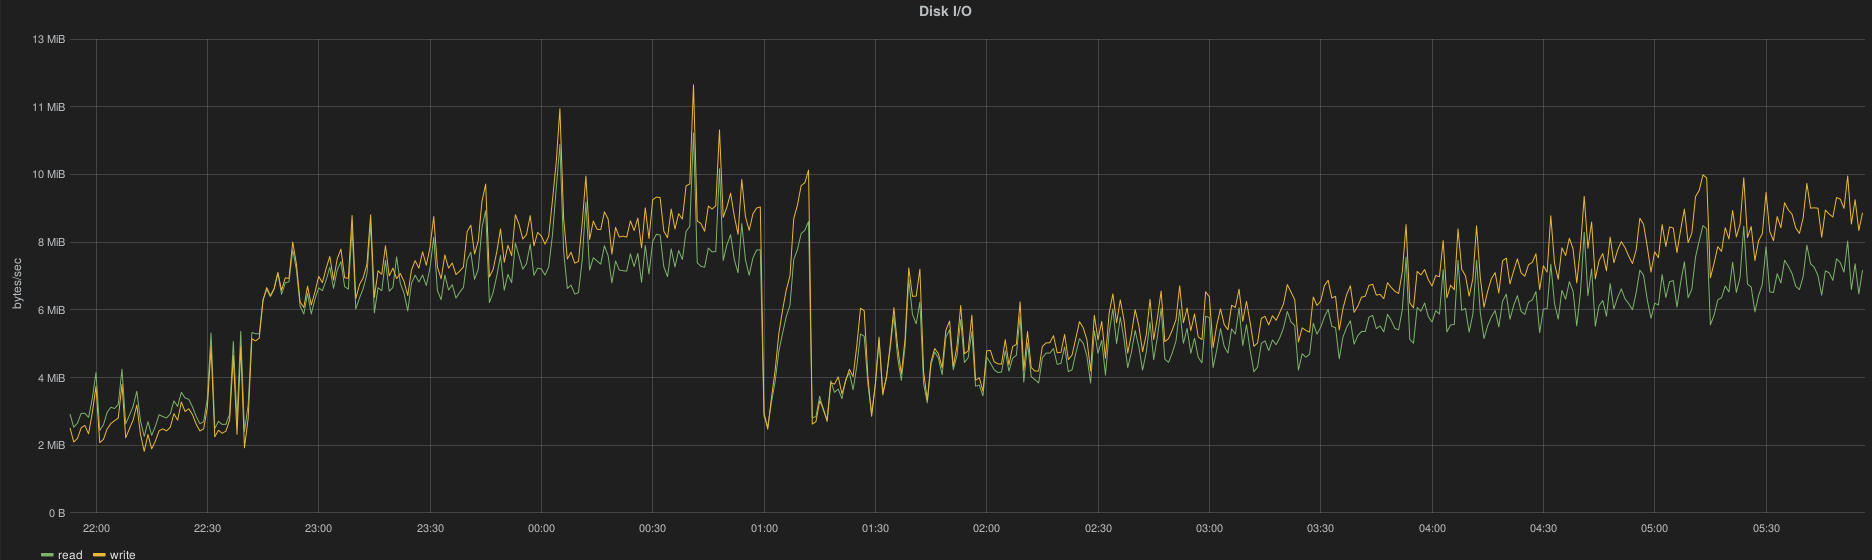The height and width of the screenshot is (560, 1872).
Task: Click the 10 MiB Y-axis tick label
Action: (x=49, y=175)
